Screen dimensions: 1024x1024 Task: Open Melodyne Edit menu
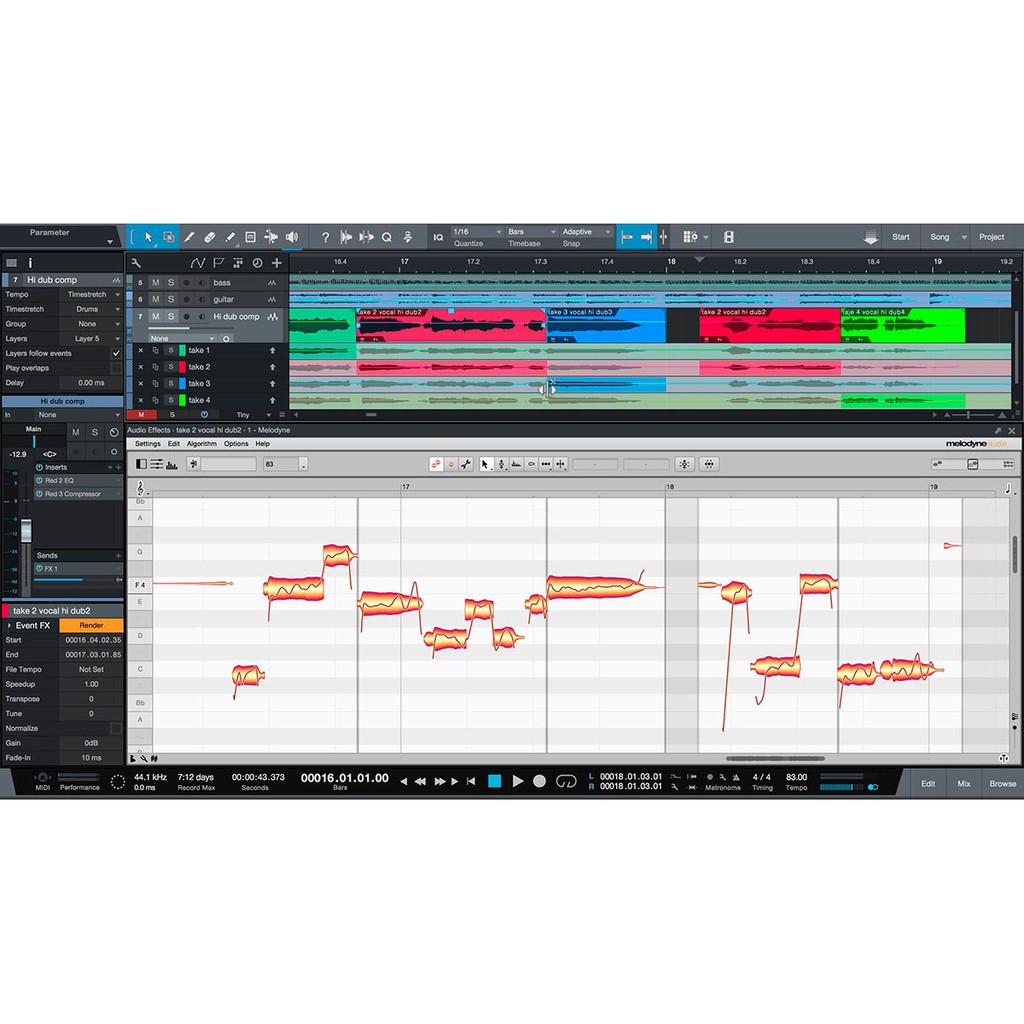point(174,443)
